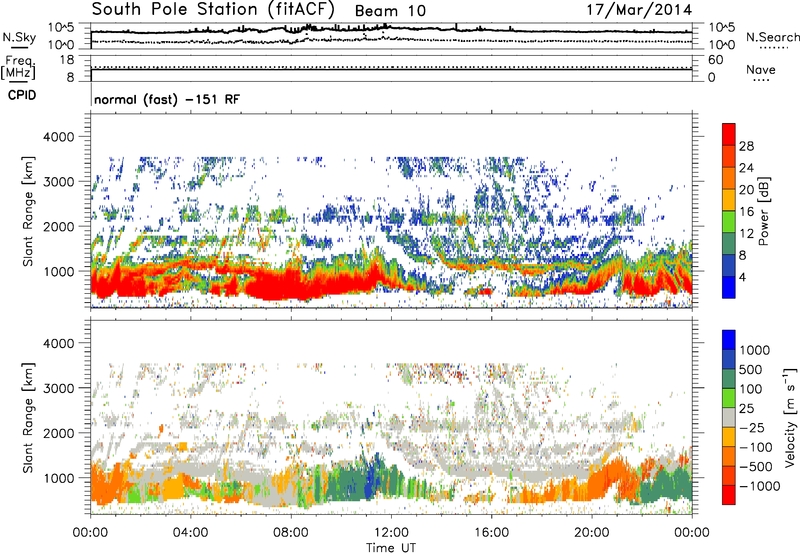Click the teal 100–500 Velocity colorbar segment

(x=729, y=379)
